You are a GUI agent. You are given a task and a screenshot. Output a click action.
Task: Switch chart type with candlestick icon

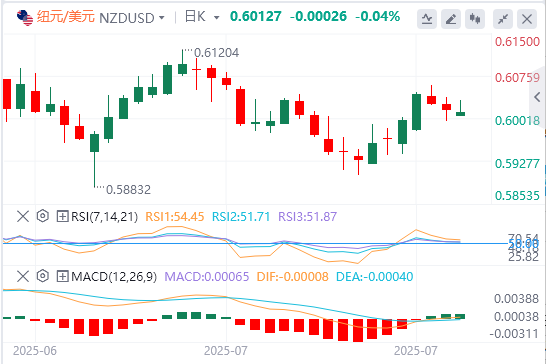[x=475, y=19]
